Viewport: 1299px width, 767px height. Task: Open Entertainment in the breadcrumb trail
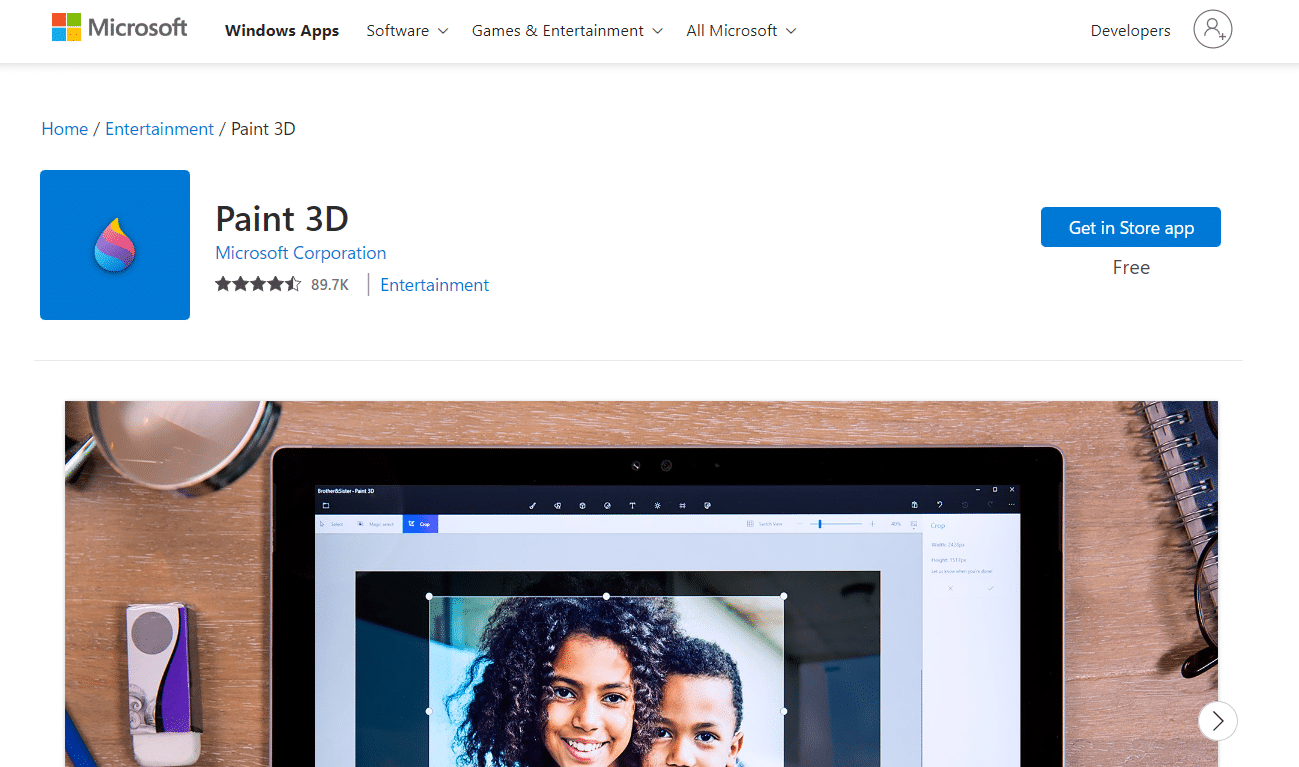pyautogui.click(x=159, y=129)
